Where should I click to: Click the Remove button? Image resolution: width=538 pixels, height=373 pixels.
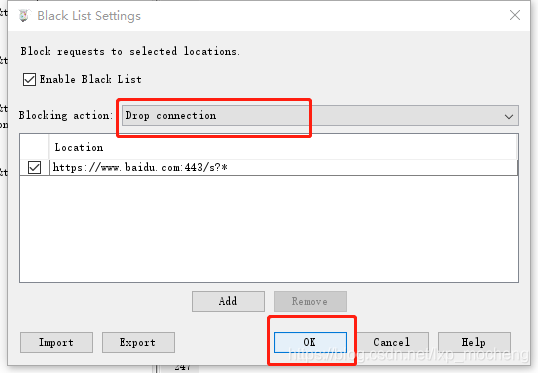[310, 301]
